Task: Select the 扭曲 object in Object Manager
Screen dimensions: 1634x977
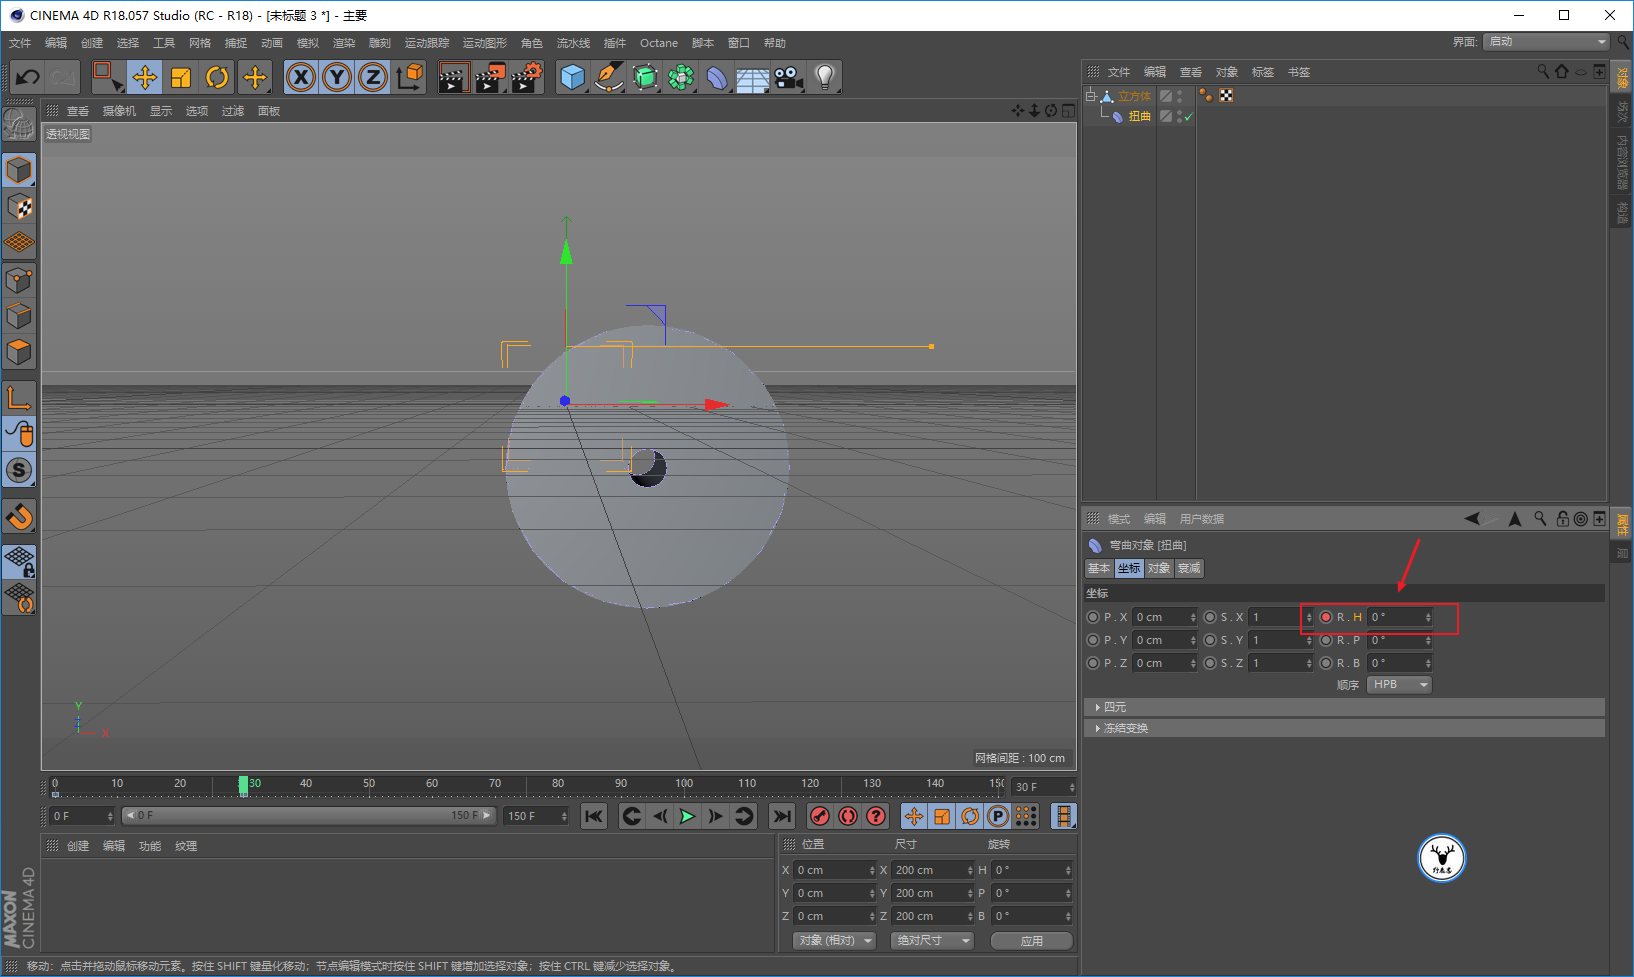Action: [x=1139, y=116]
